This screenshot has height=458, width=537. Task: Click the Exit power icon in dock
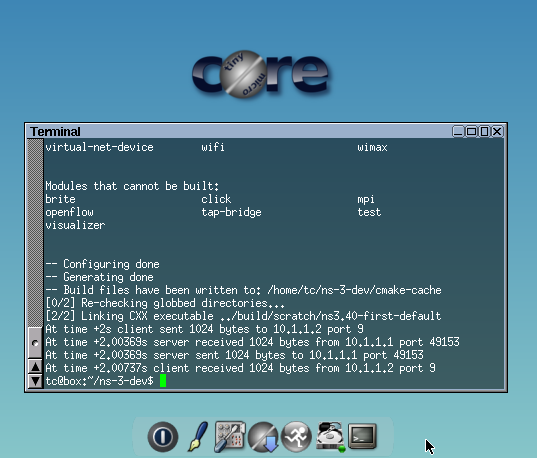tap(163, 437)
